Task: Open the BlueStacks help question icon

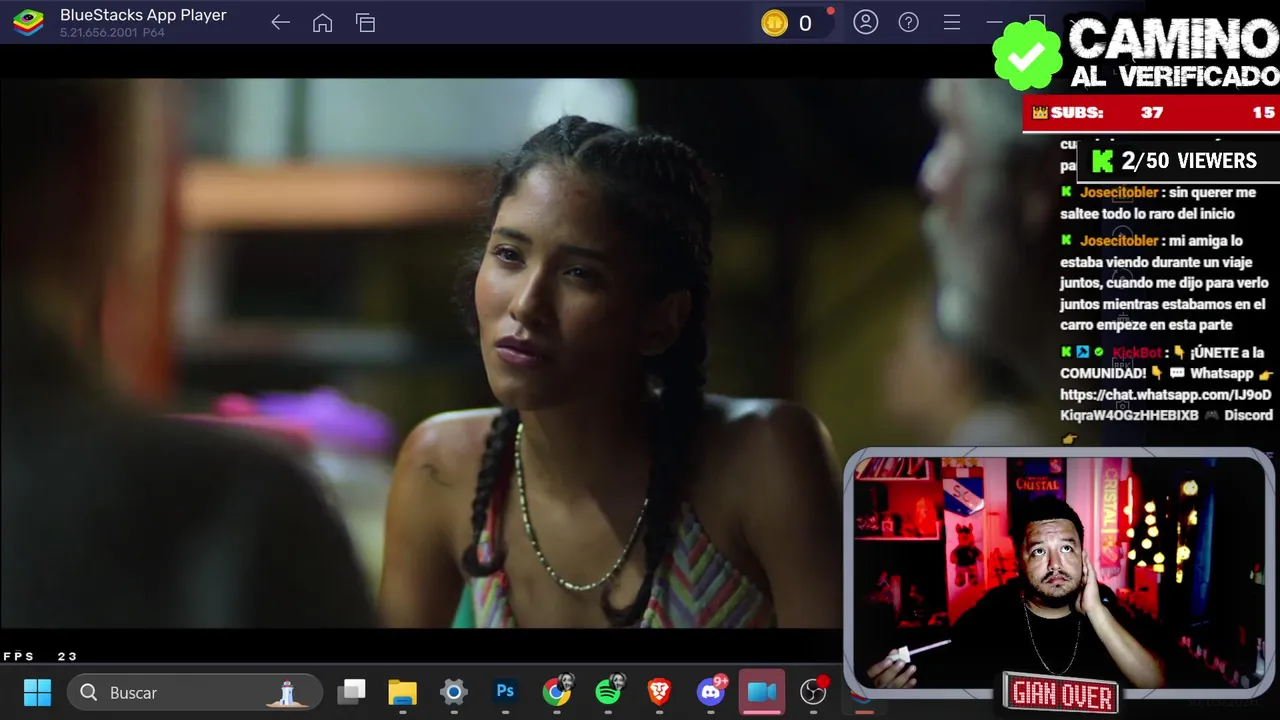Action: (909, 22)
